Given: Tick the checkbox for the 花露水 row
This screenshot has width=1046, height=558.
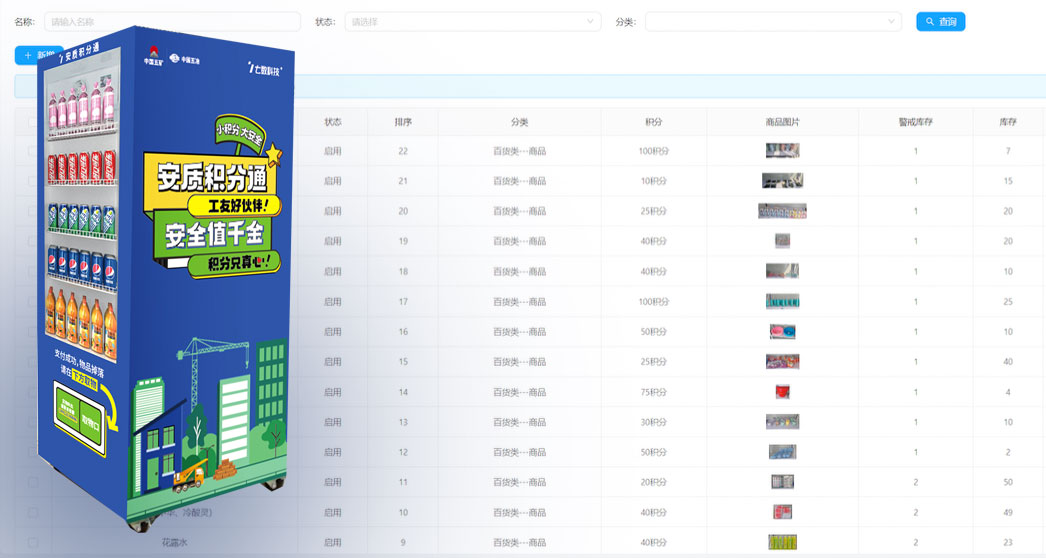Looking at the screenshot, I should click(x=33, y=542).
